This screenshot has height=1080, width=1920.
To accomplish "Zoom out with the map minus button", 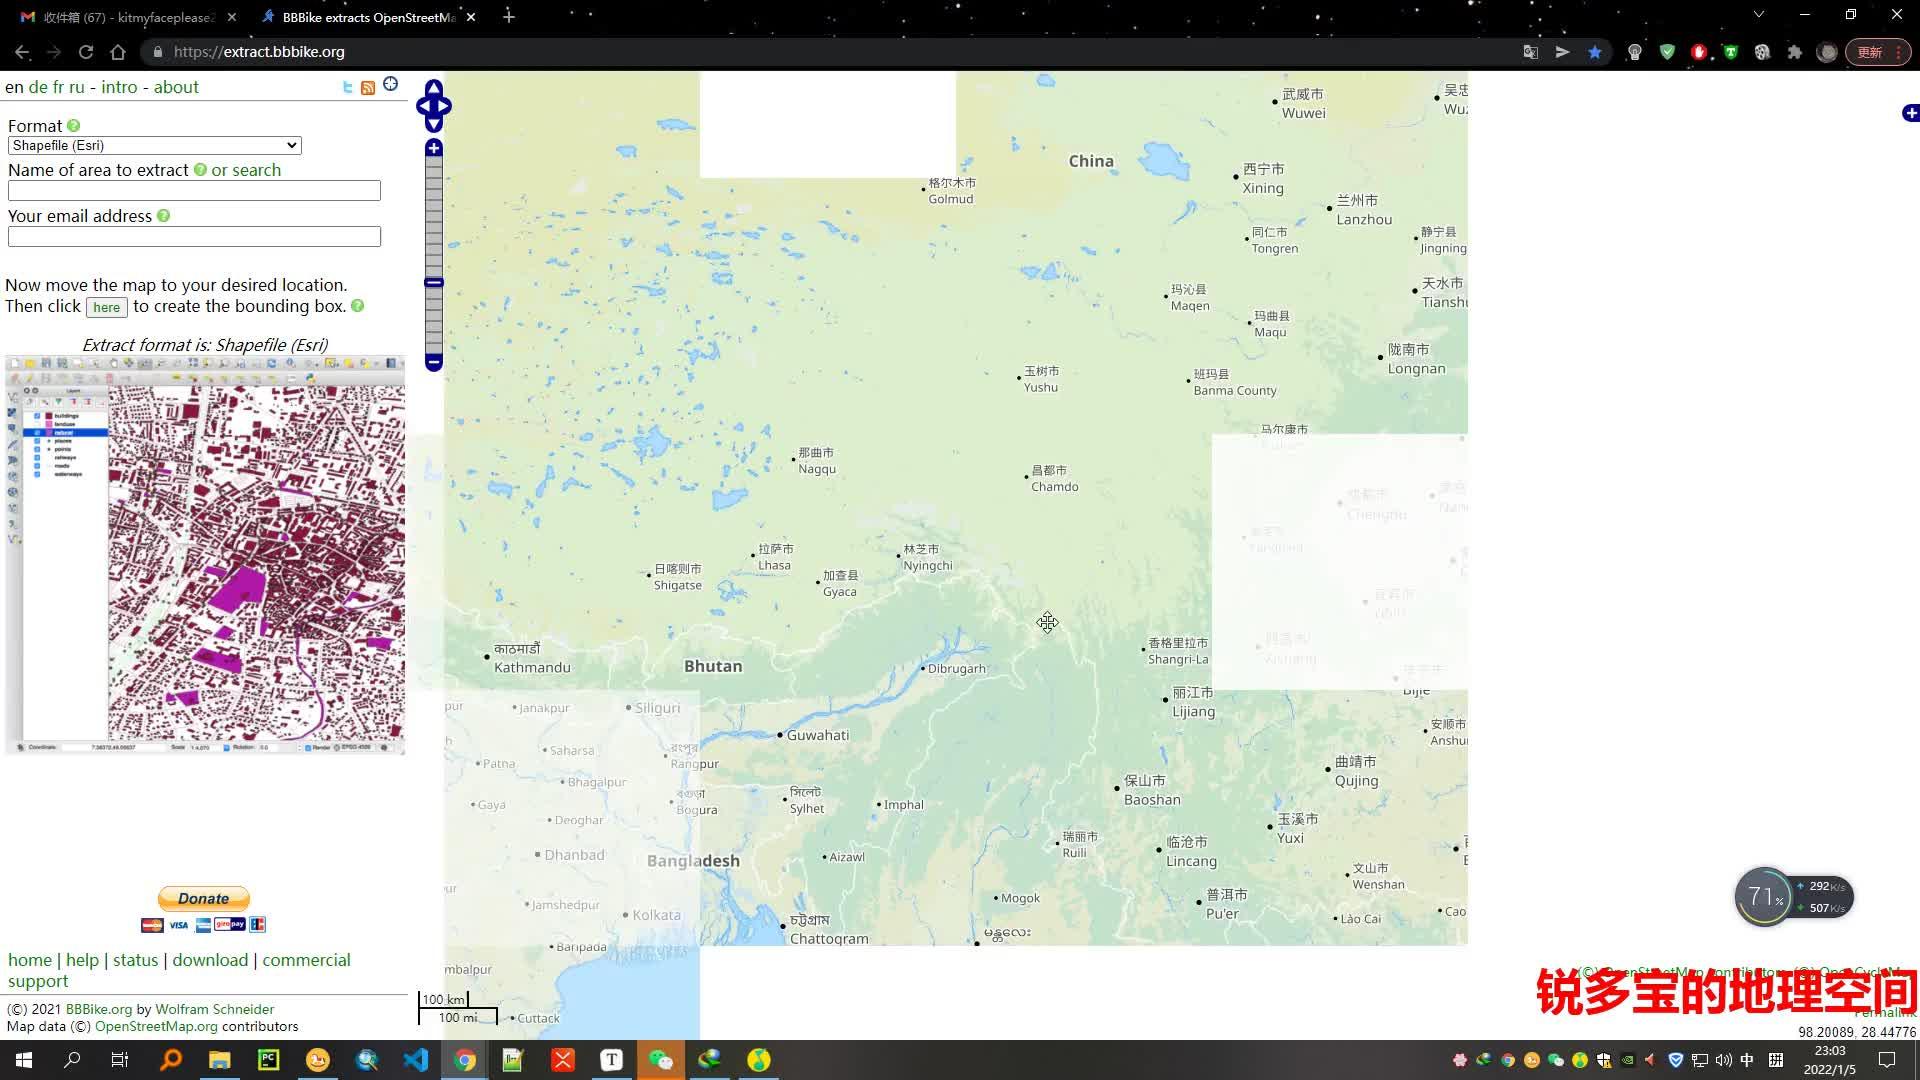I will click(434, 362).
